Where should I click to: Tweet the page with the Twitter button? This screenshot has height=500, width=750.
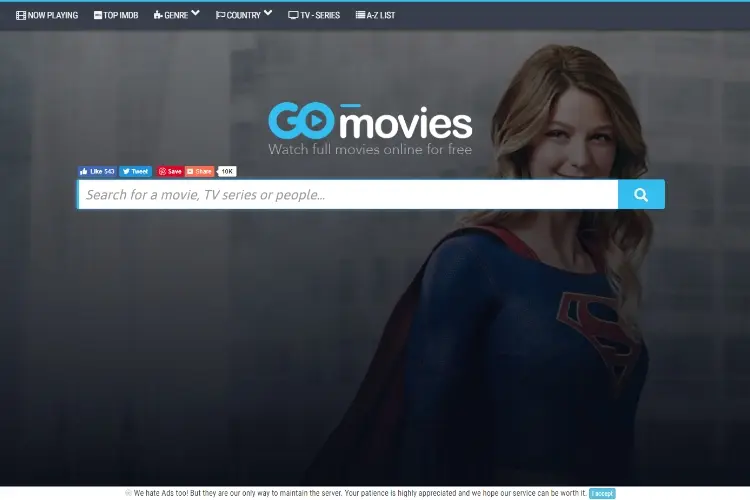pyautogui.click(x=135, y=171)
